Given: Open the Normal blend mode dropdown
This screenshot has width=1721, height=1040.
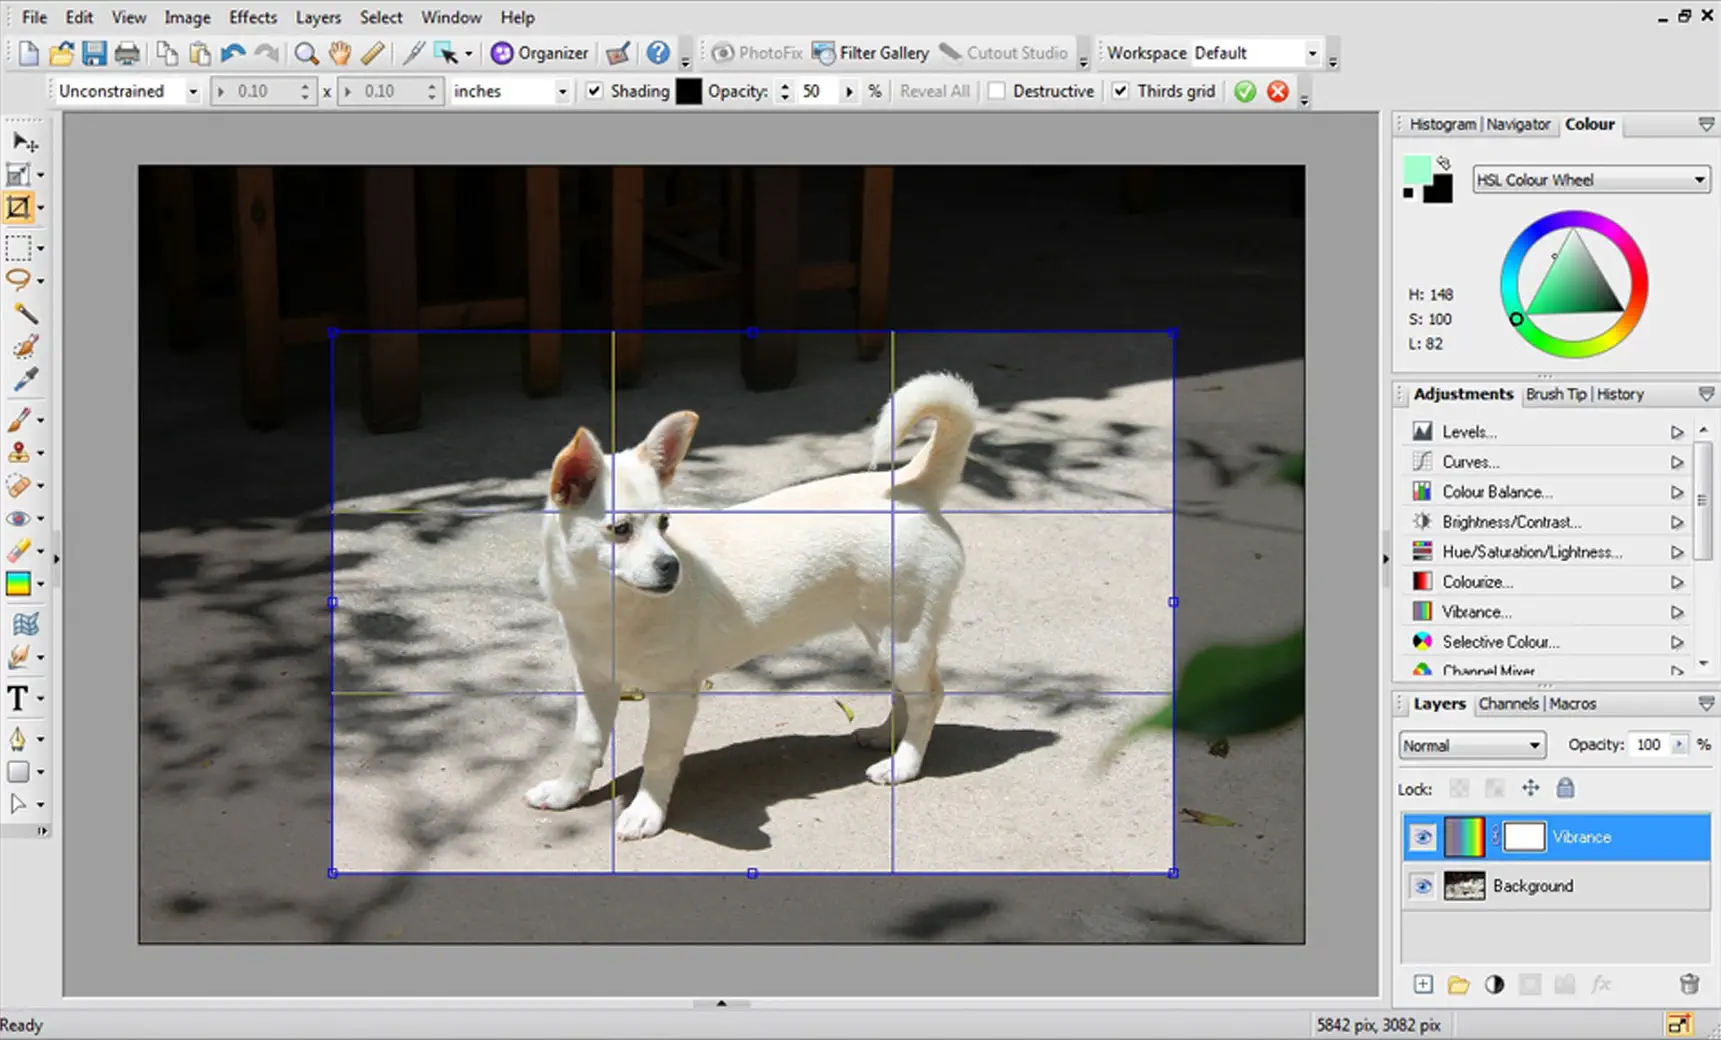Looking at the screenshot, I should (x=1529, y=745).
